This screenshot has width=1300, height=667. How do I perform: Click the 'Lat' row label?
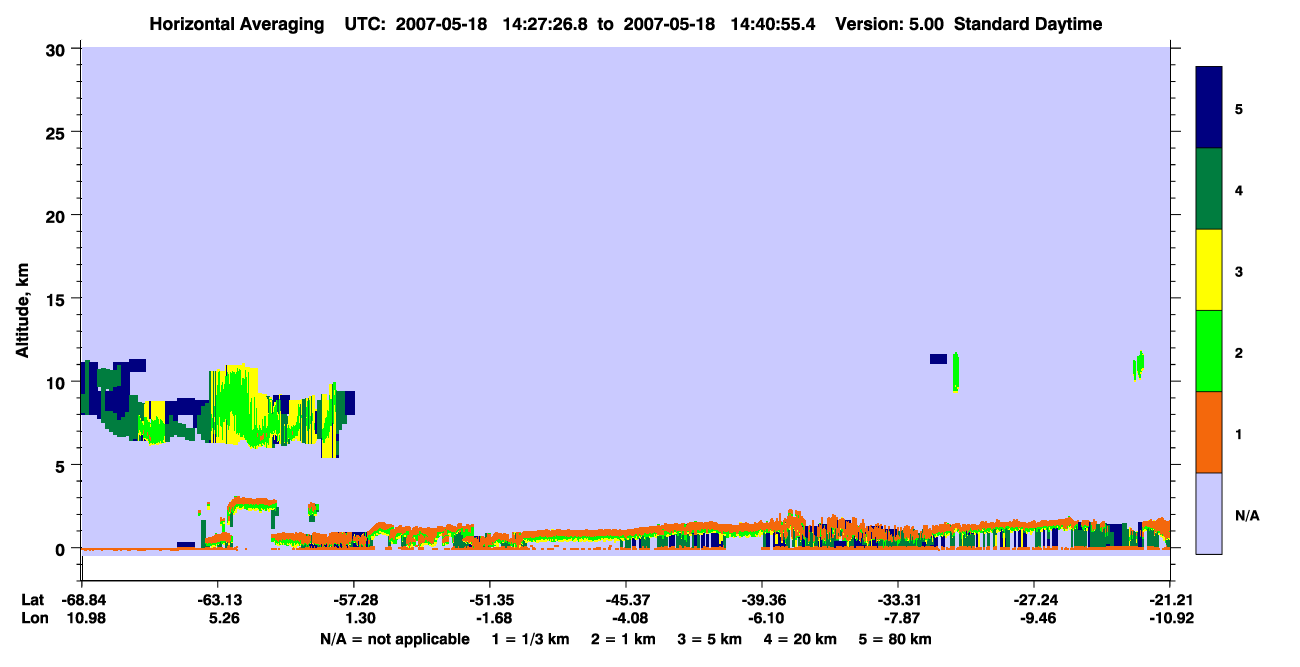(33, 600)
